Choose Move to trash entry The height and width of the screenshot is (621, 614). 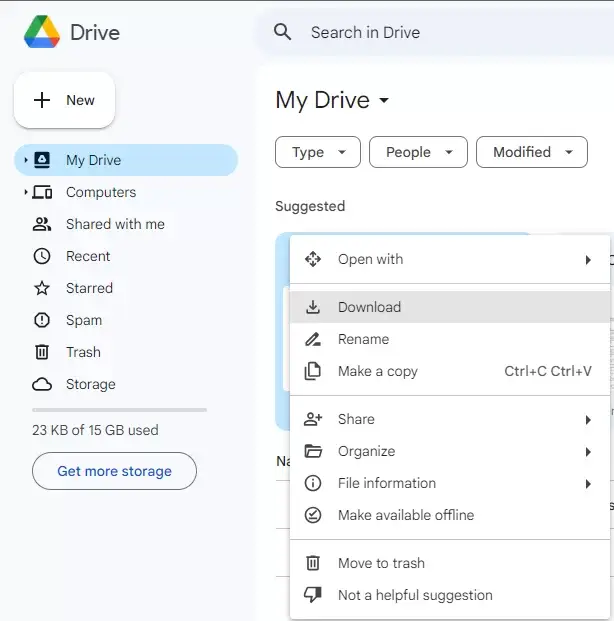(450, 563)
